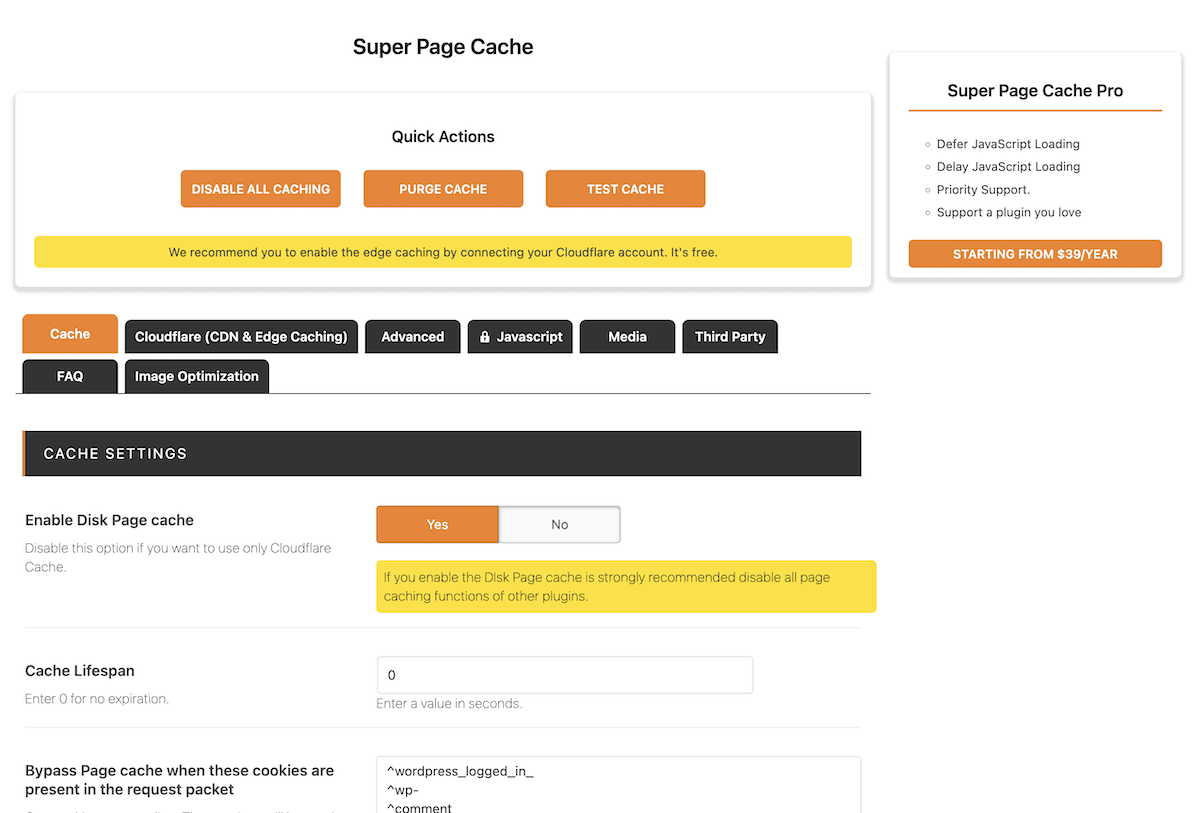This screenshot has height=813, width=1200.
Task: Click 'Priority Support.' list item
Action: point(983,190)
